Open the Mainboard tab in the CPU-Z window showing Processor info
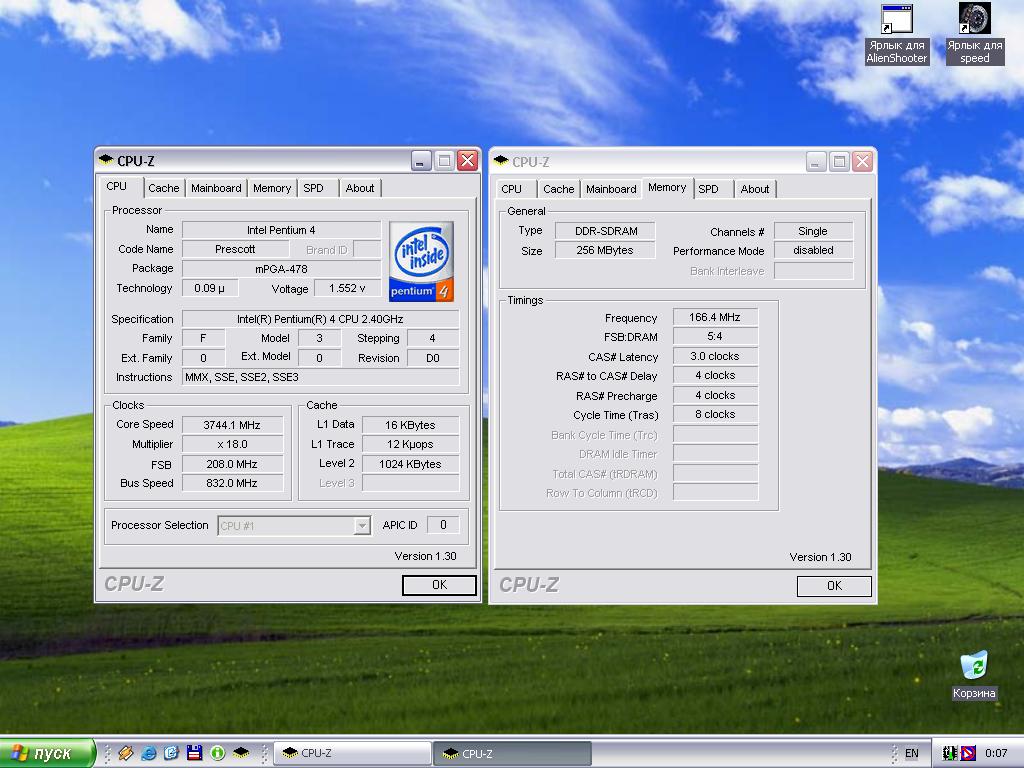Viewport: 1024px width, 768px height. coord(216,188)
